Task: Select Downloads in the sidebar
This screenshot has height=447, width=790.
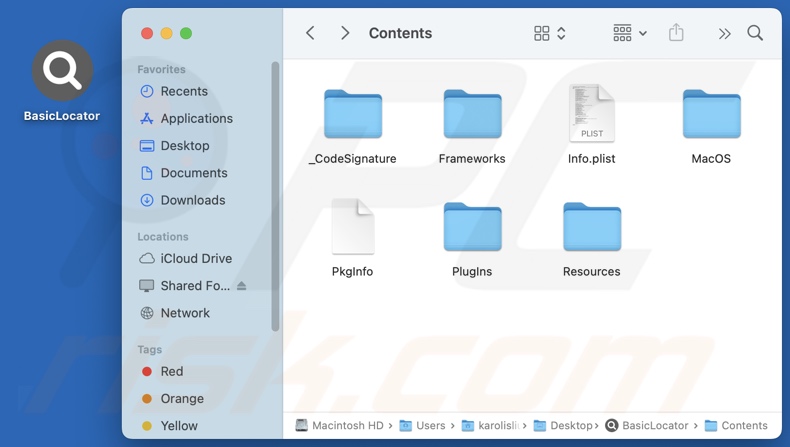Action: click(x=192, y=200)
